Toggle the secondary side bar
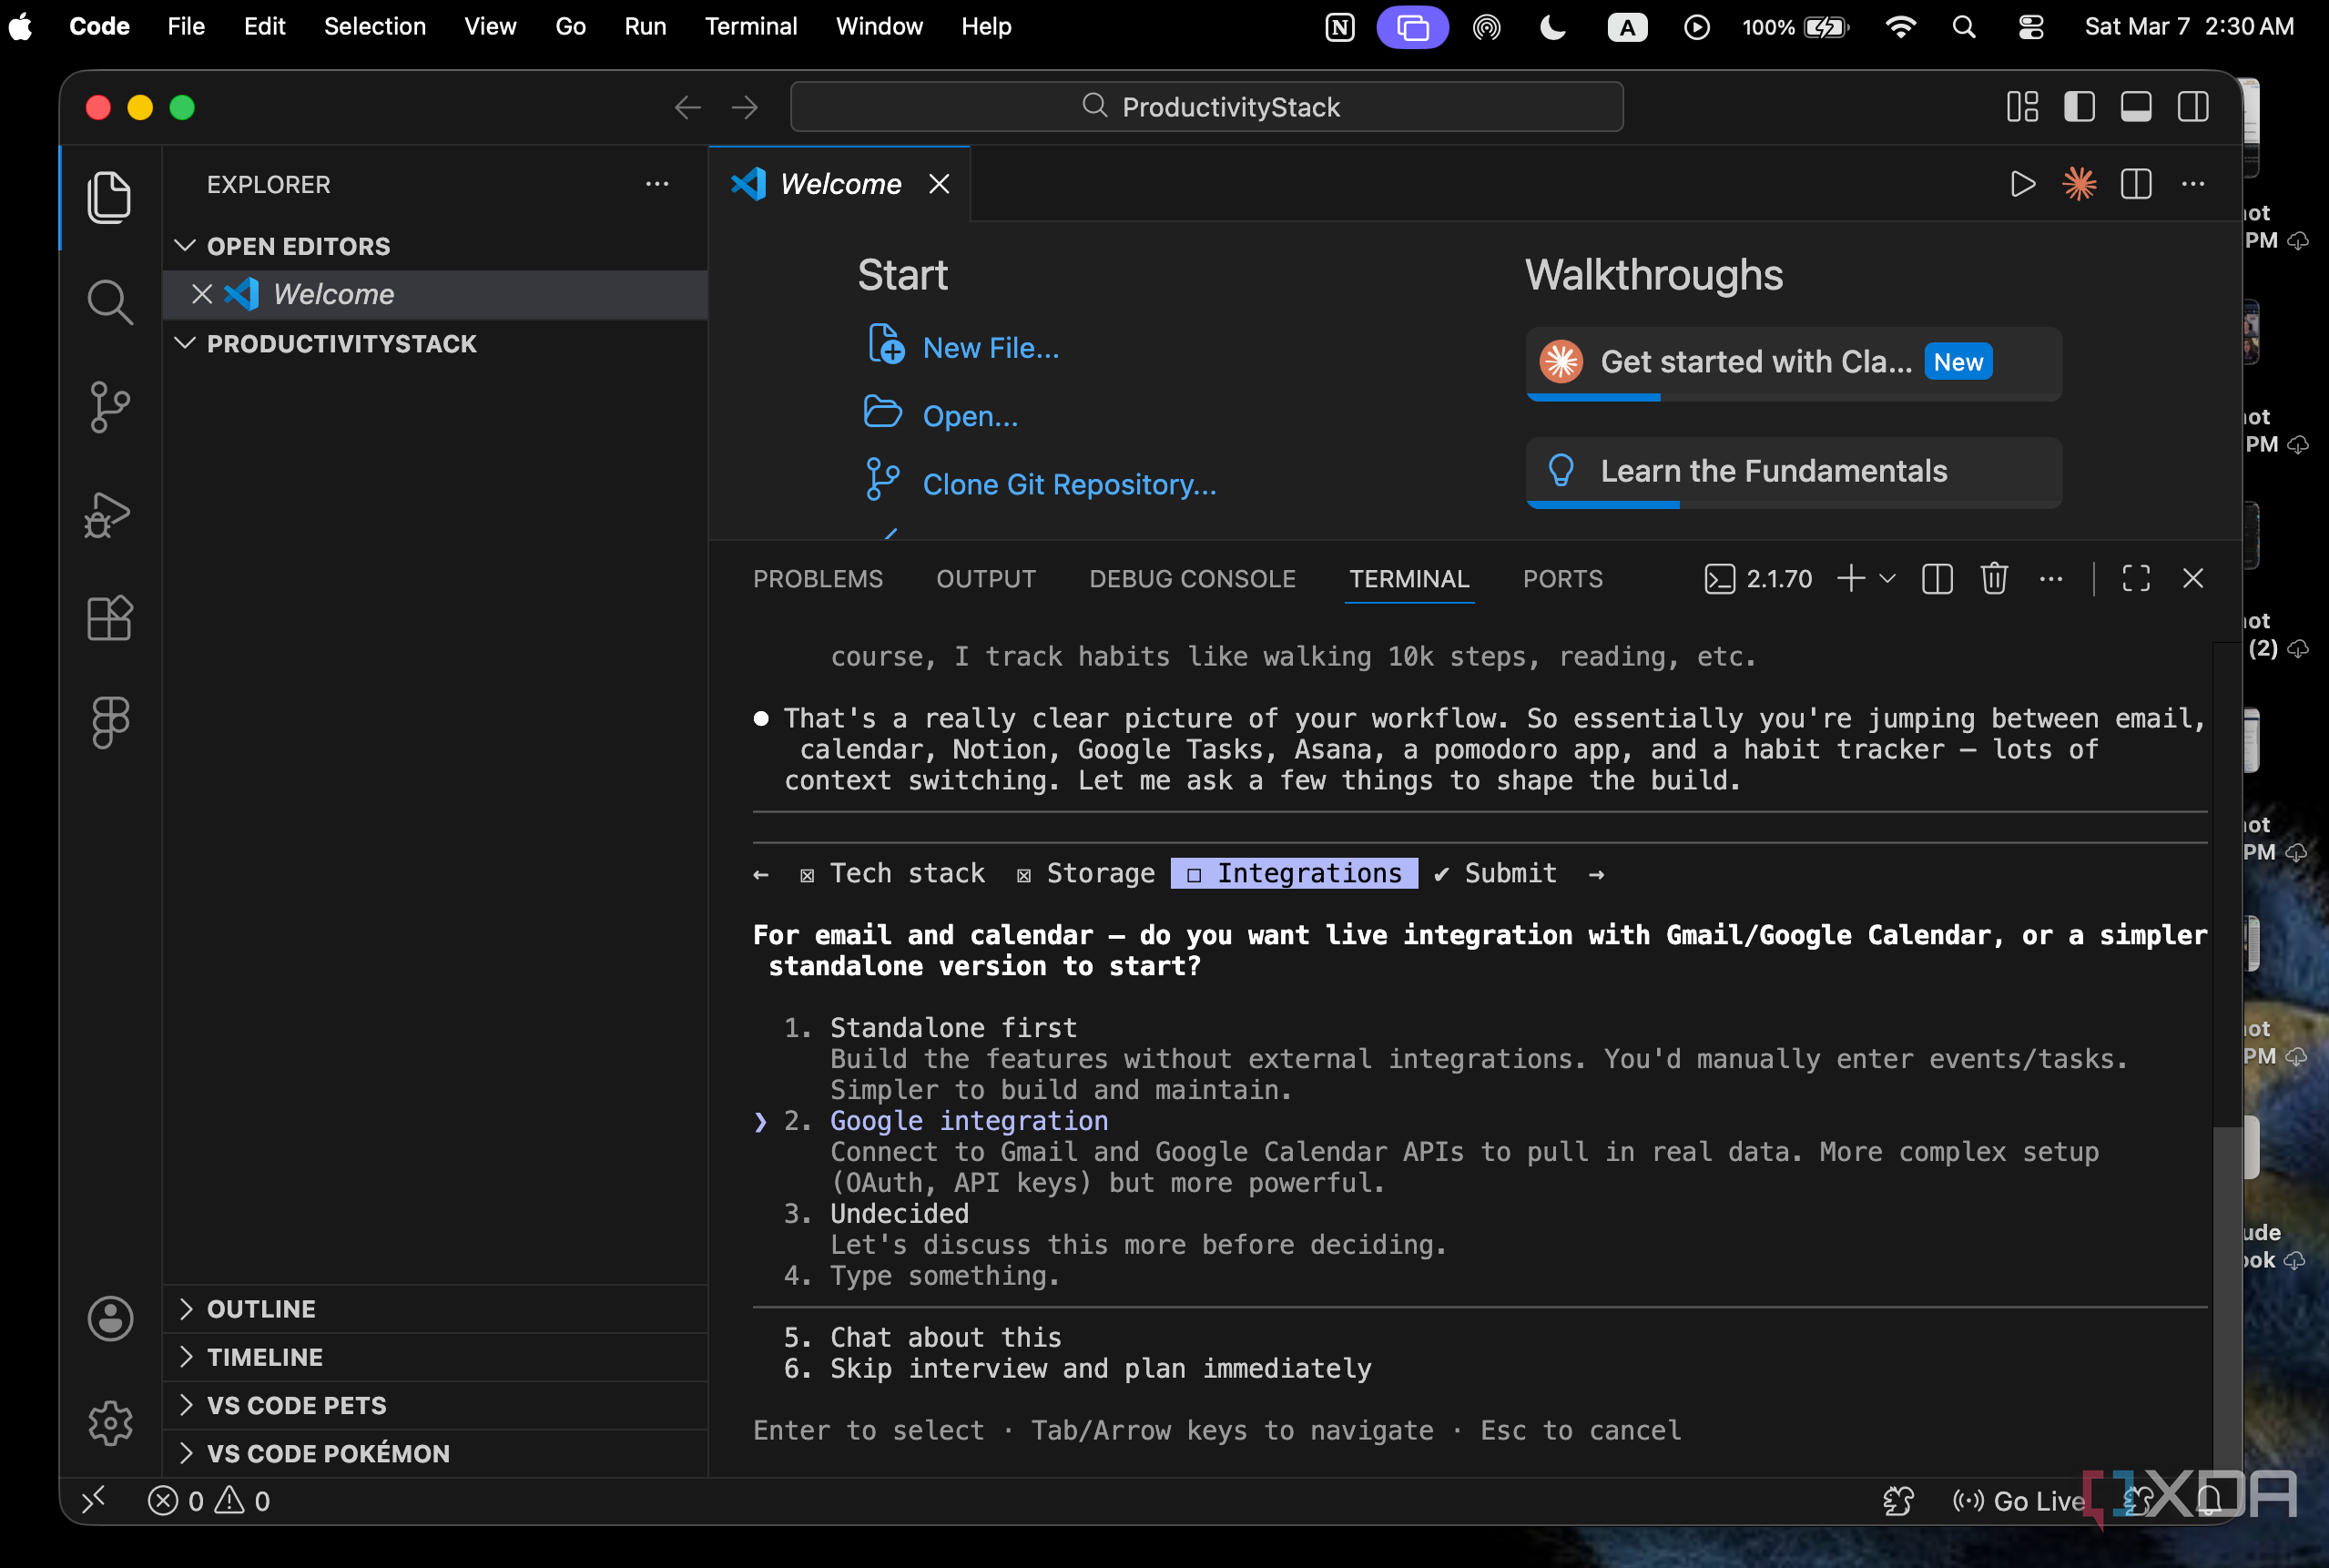This screenshot has width=2329, height=1568. tap(2193, 106)
